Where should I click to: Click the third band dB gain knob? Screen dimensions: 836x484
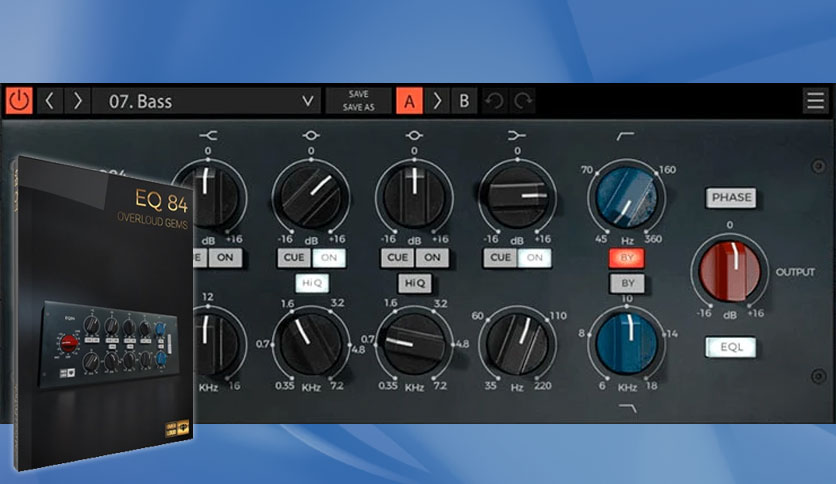[x=414, y=197]
